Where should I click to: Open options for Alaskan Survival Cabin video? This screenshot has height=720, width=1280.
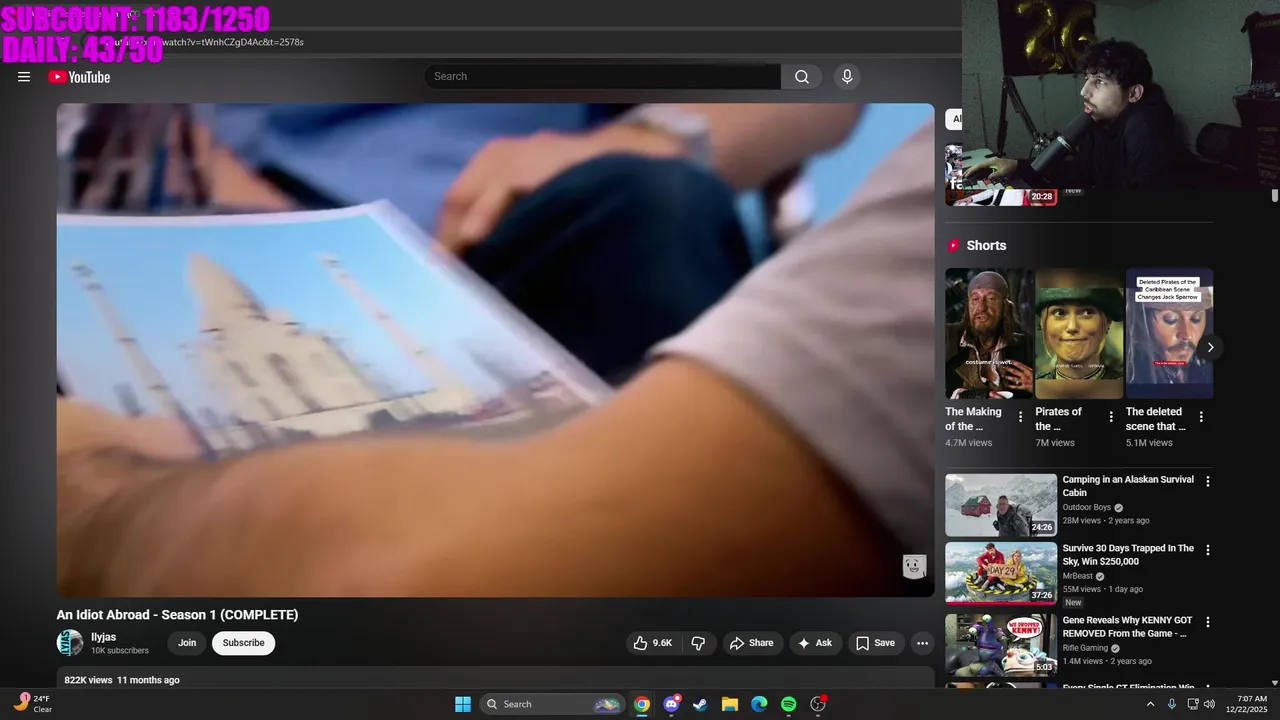tap(1207, 482)
